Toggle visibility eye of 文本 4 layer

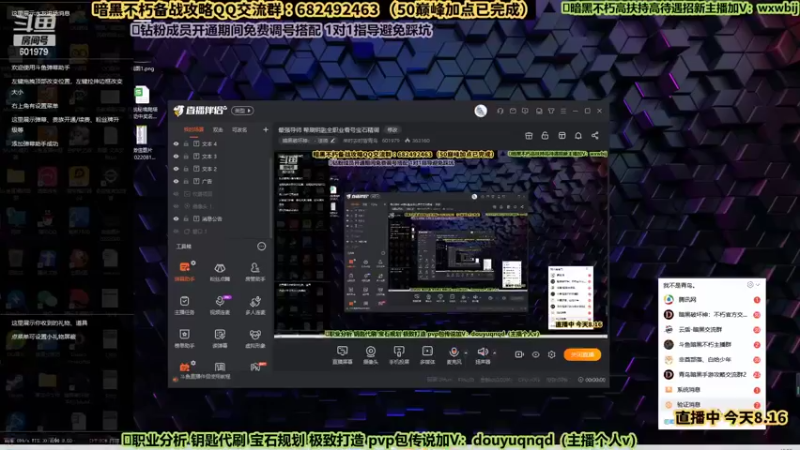pyautogui.click(x=176, y=144)
